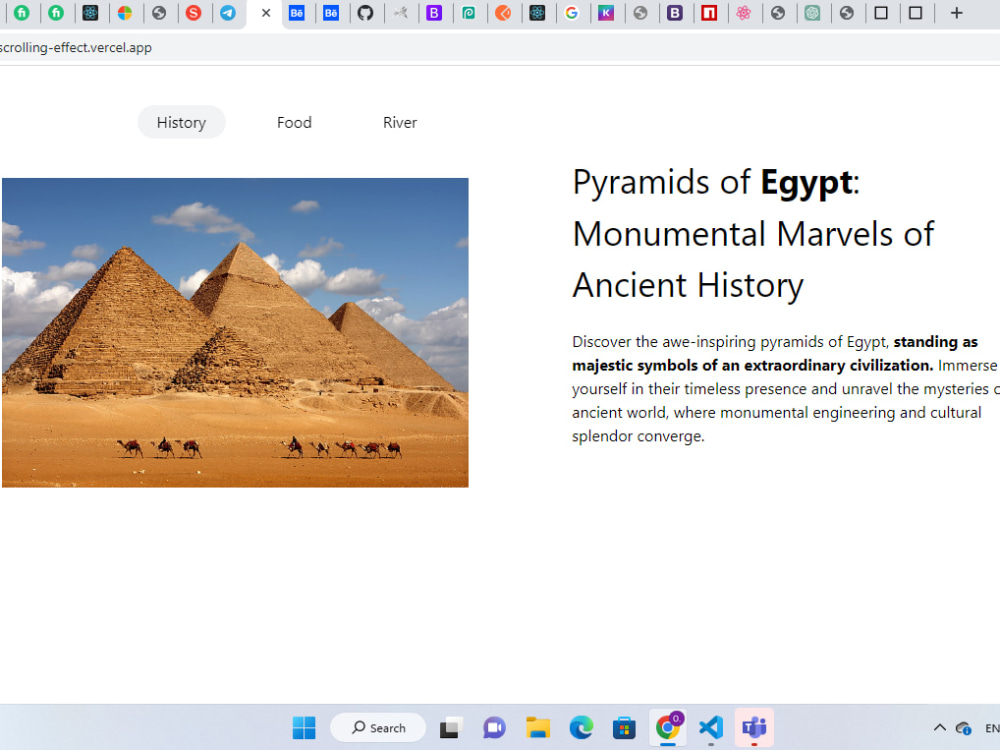Select the teal P icon browser tab
Image resolution: width=1000 pixels, height=750 pixels.
[x=469, y=13]
